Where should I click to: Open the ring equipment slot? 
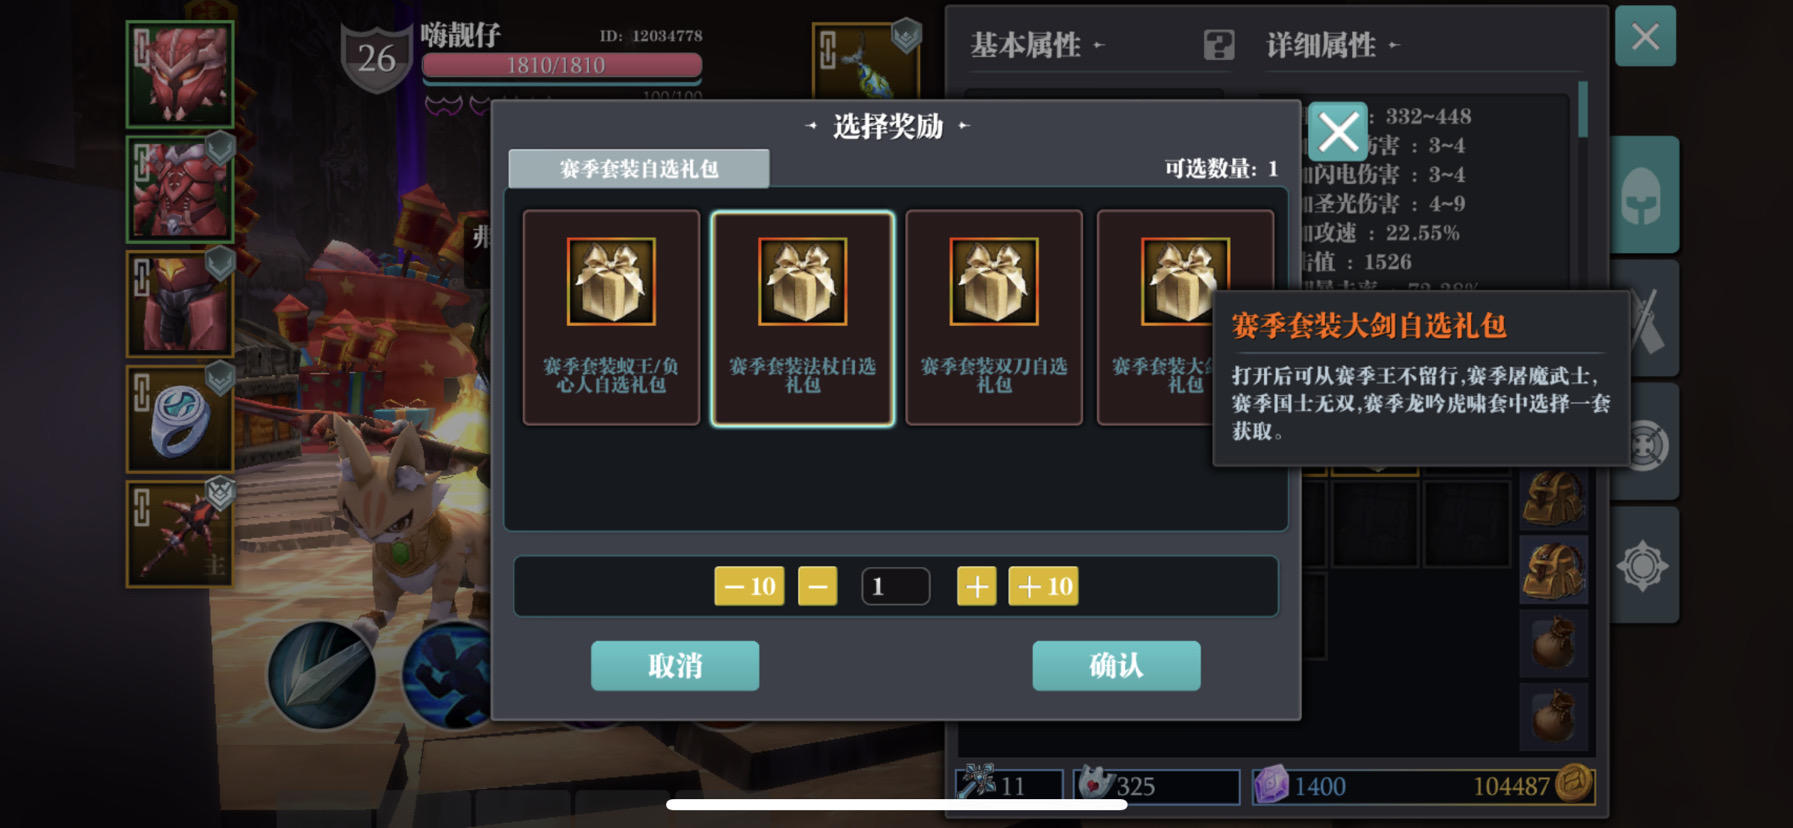[180, 419]
